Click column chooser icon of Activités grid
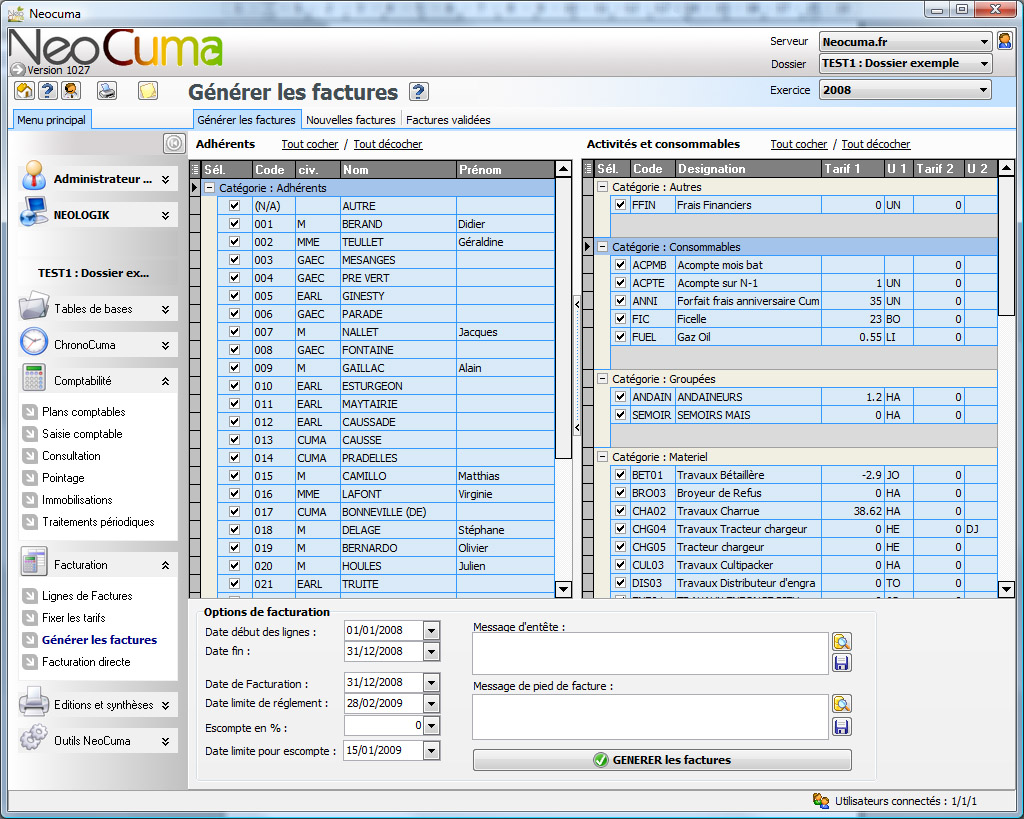The height and width of the screenshot is (819, 1024). coord(588,169)
